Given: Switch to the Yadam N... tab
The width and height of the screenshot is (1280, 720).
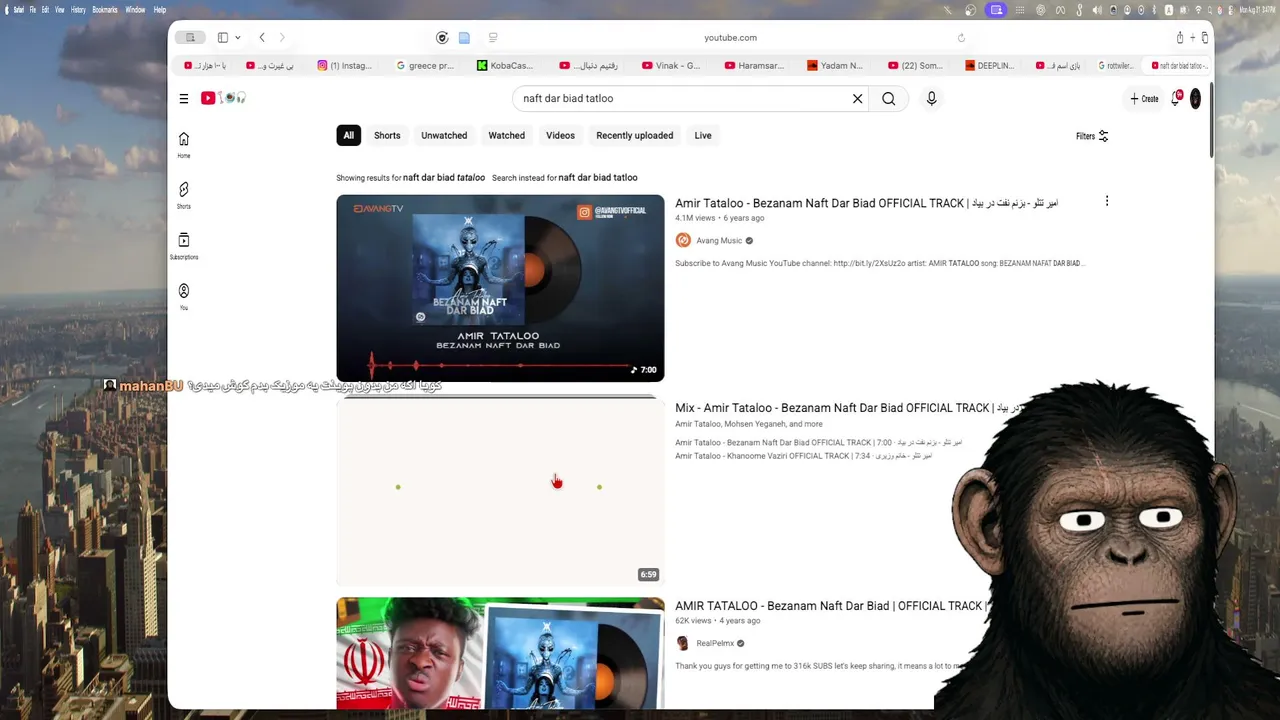Looking at the screenshot, I should point(835,66).
